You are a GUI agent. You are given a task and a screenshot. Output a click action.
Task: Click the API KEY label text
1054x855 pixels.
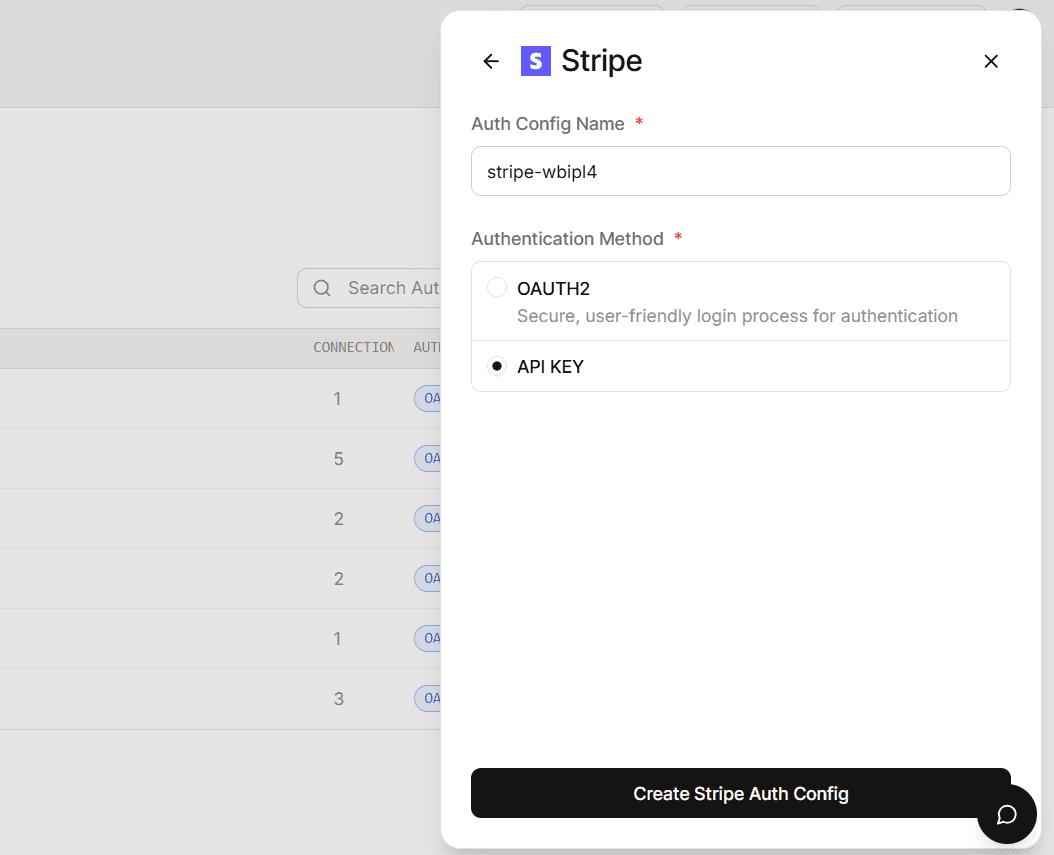pyautogui.click(x=551, y=366)
